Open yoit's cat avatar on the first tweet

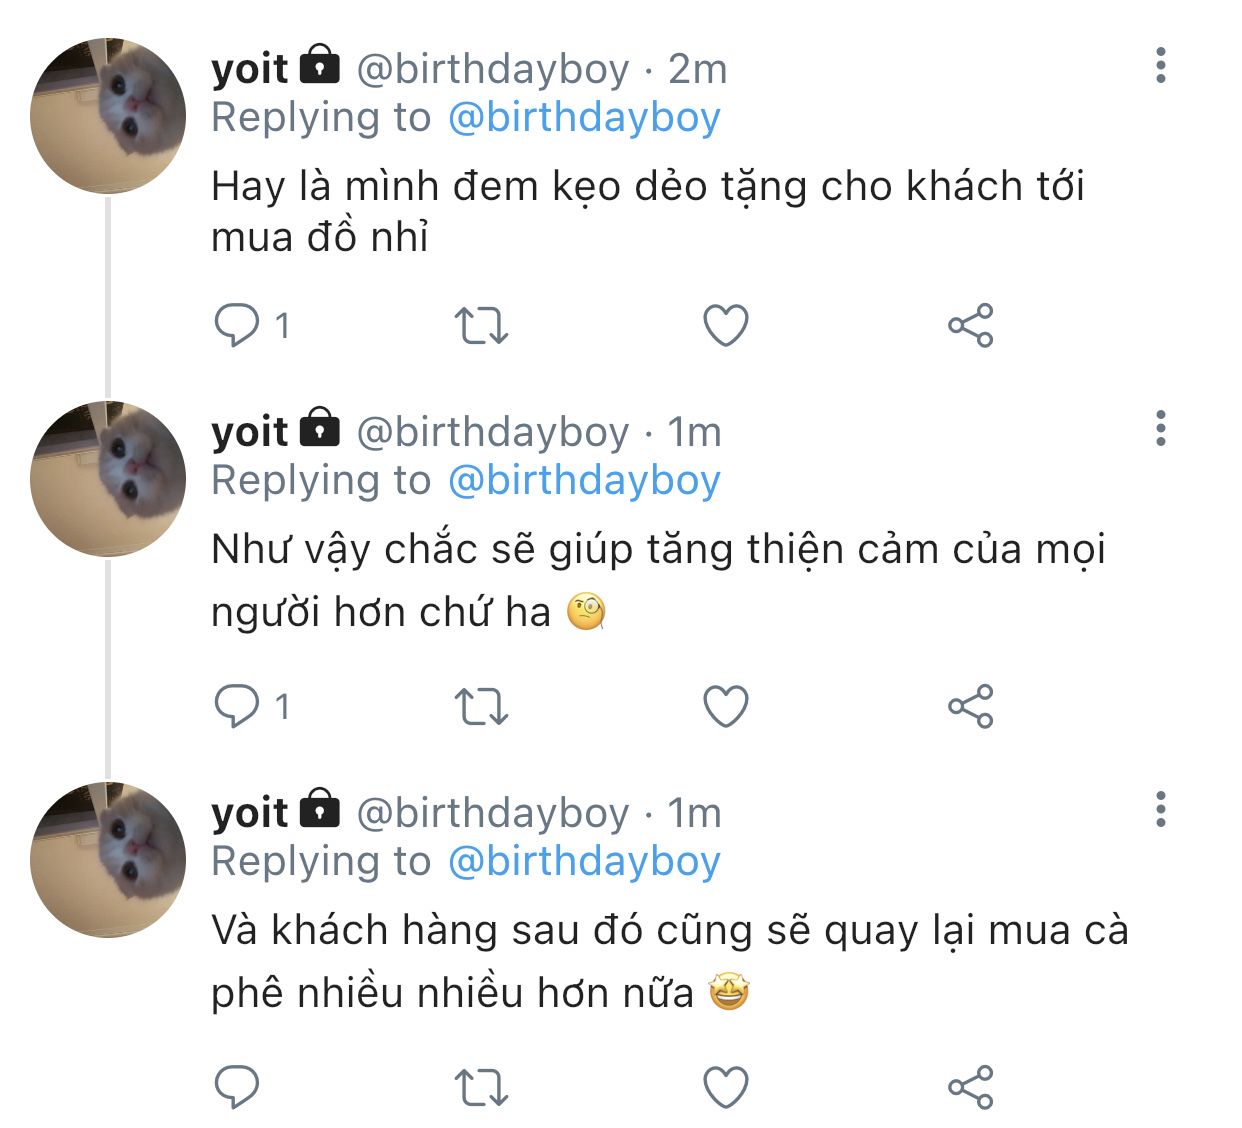tap(108, 116)
